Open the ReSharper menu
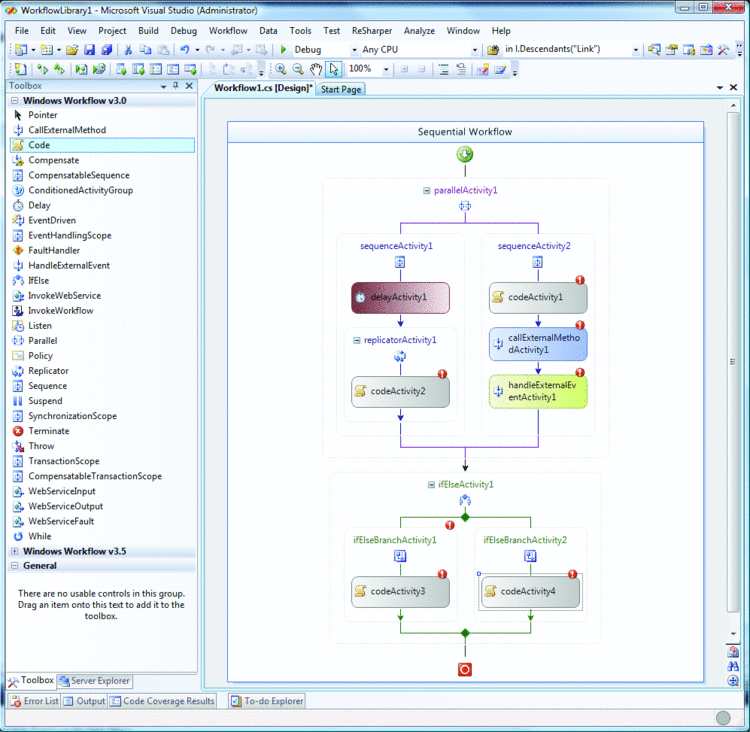Screen dimensions: 750x732 pos(372,31)
